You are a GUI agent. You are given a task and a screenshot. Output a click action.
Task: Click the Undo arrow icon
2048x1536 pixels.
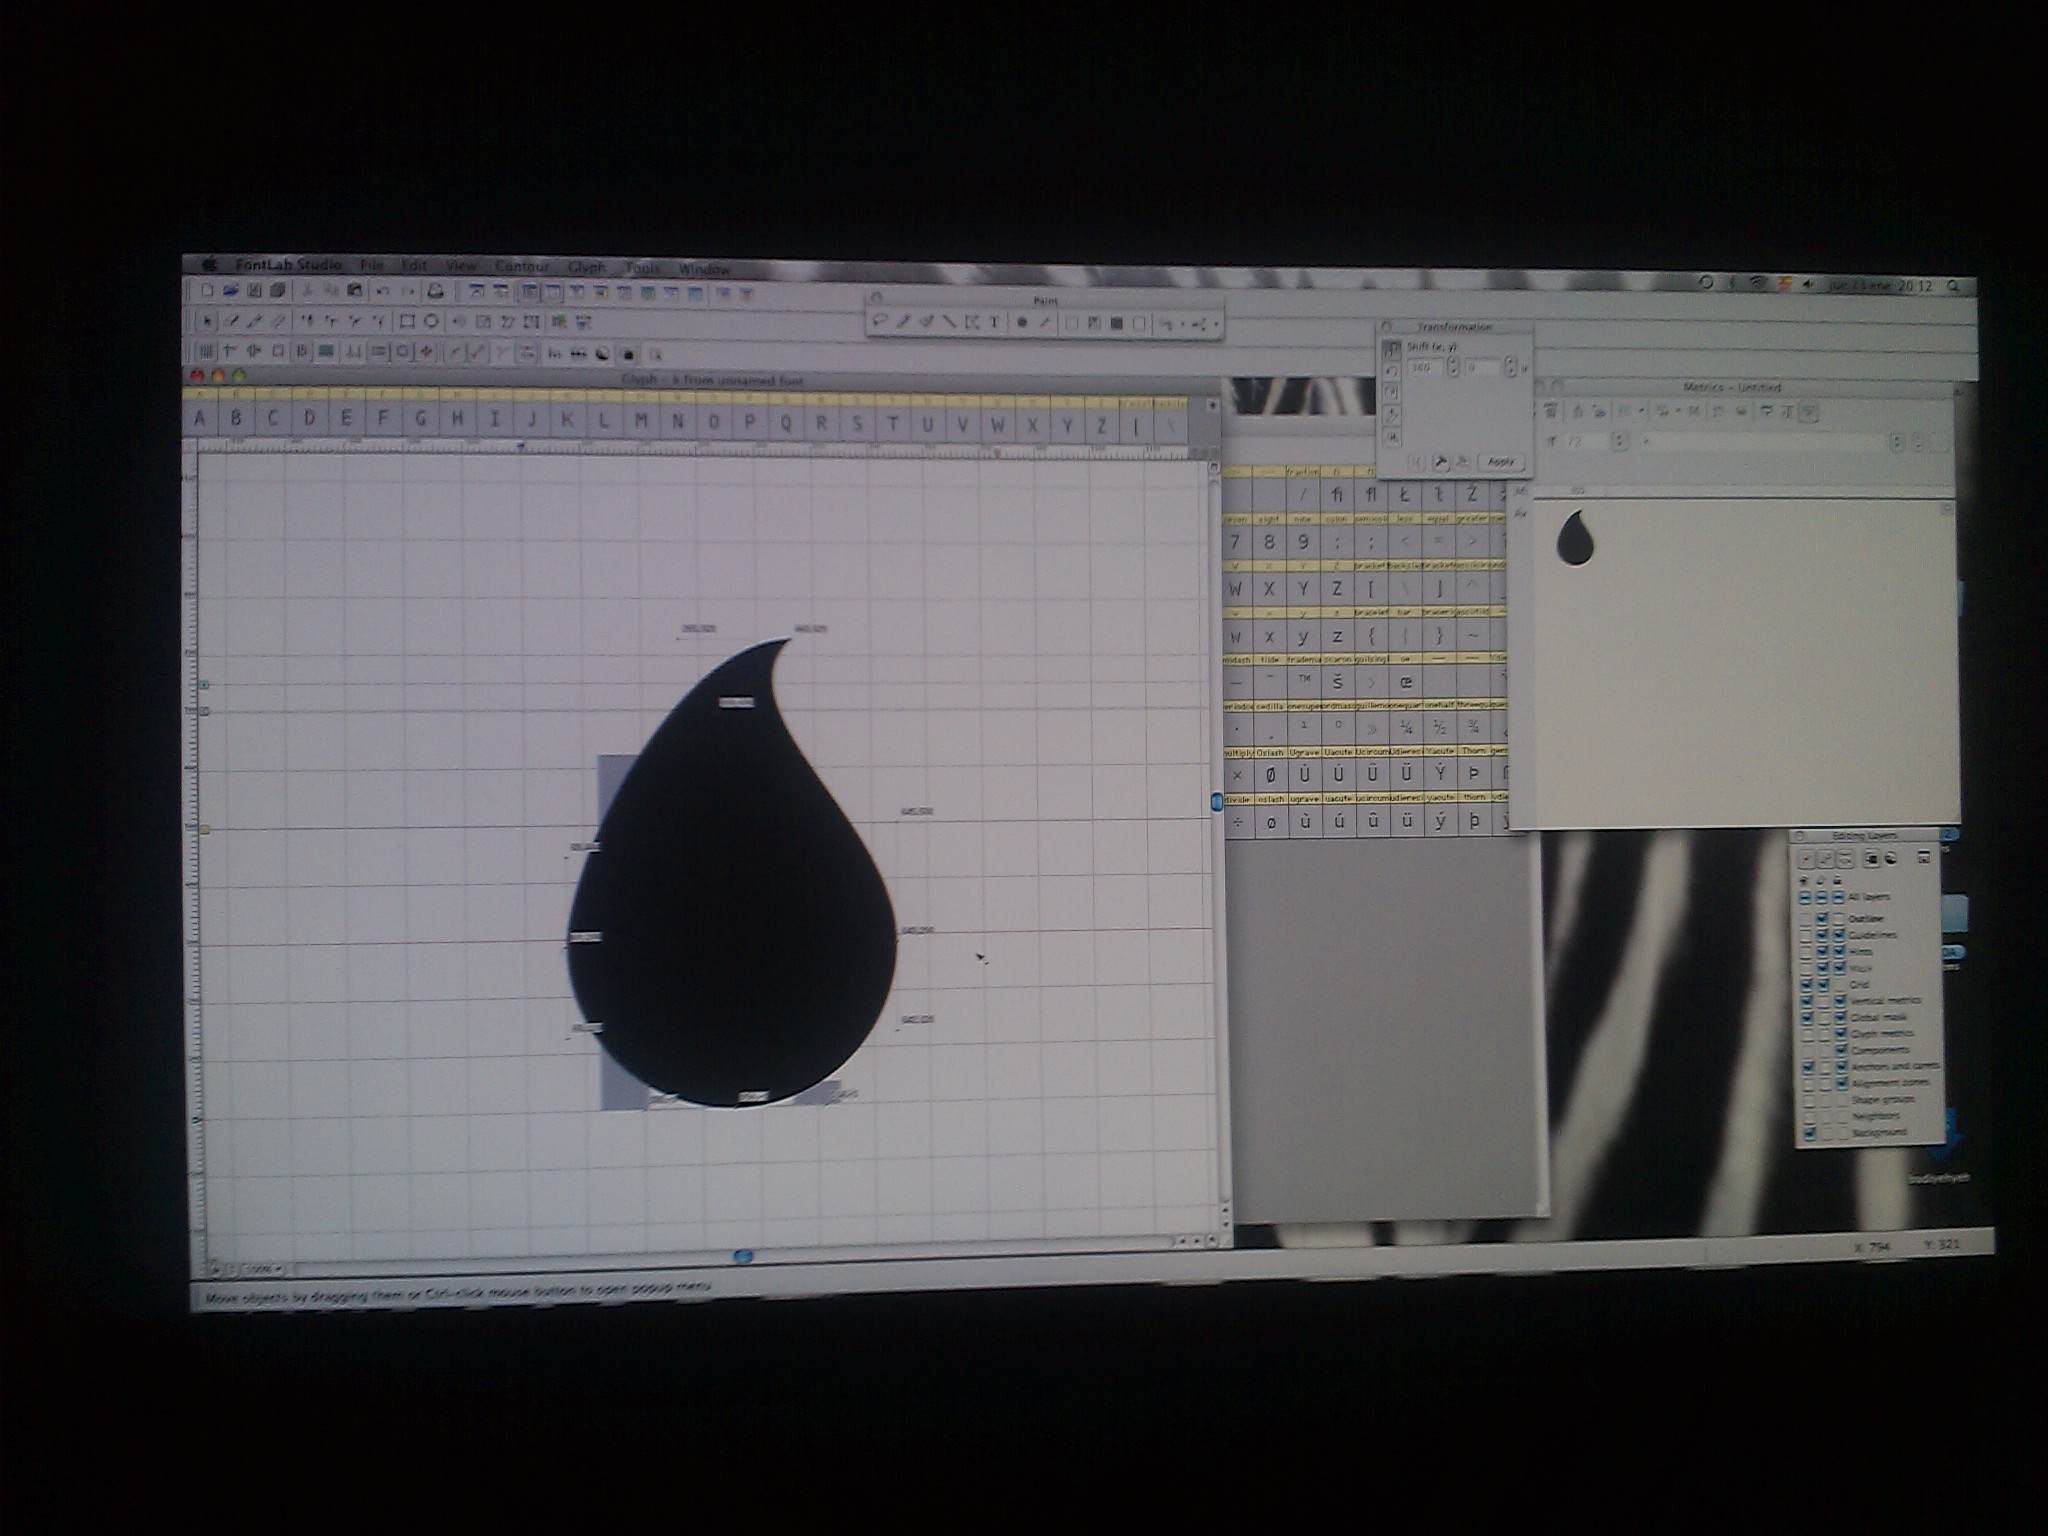click(x=382, y=291)
